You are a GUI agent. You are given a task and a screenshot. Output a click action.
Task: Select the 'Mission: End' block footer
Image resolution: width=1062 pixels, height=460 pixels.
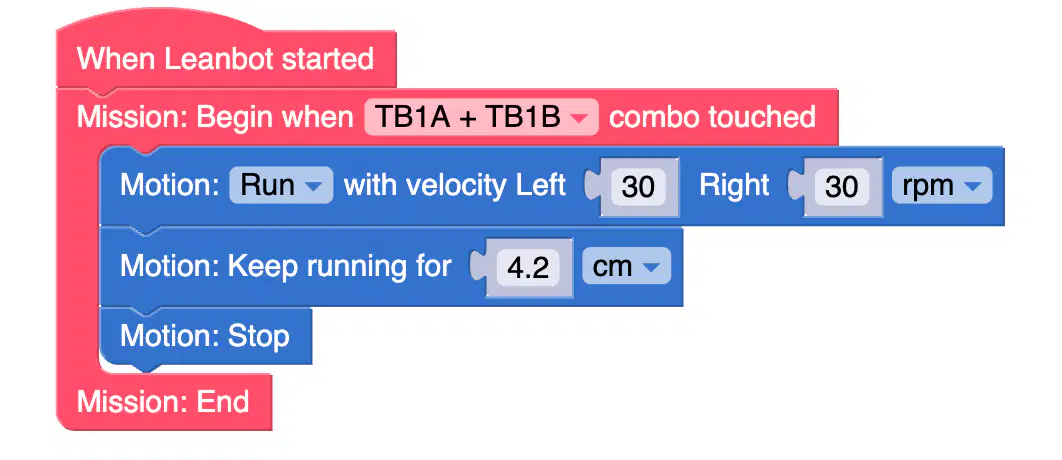[163, 402]
